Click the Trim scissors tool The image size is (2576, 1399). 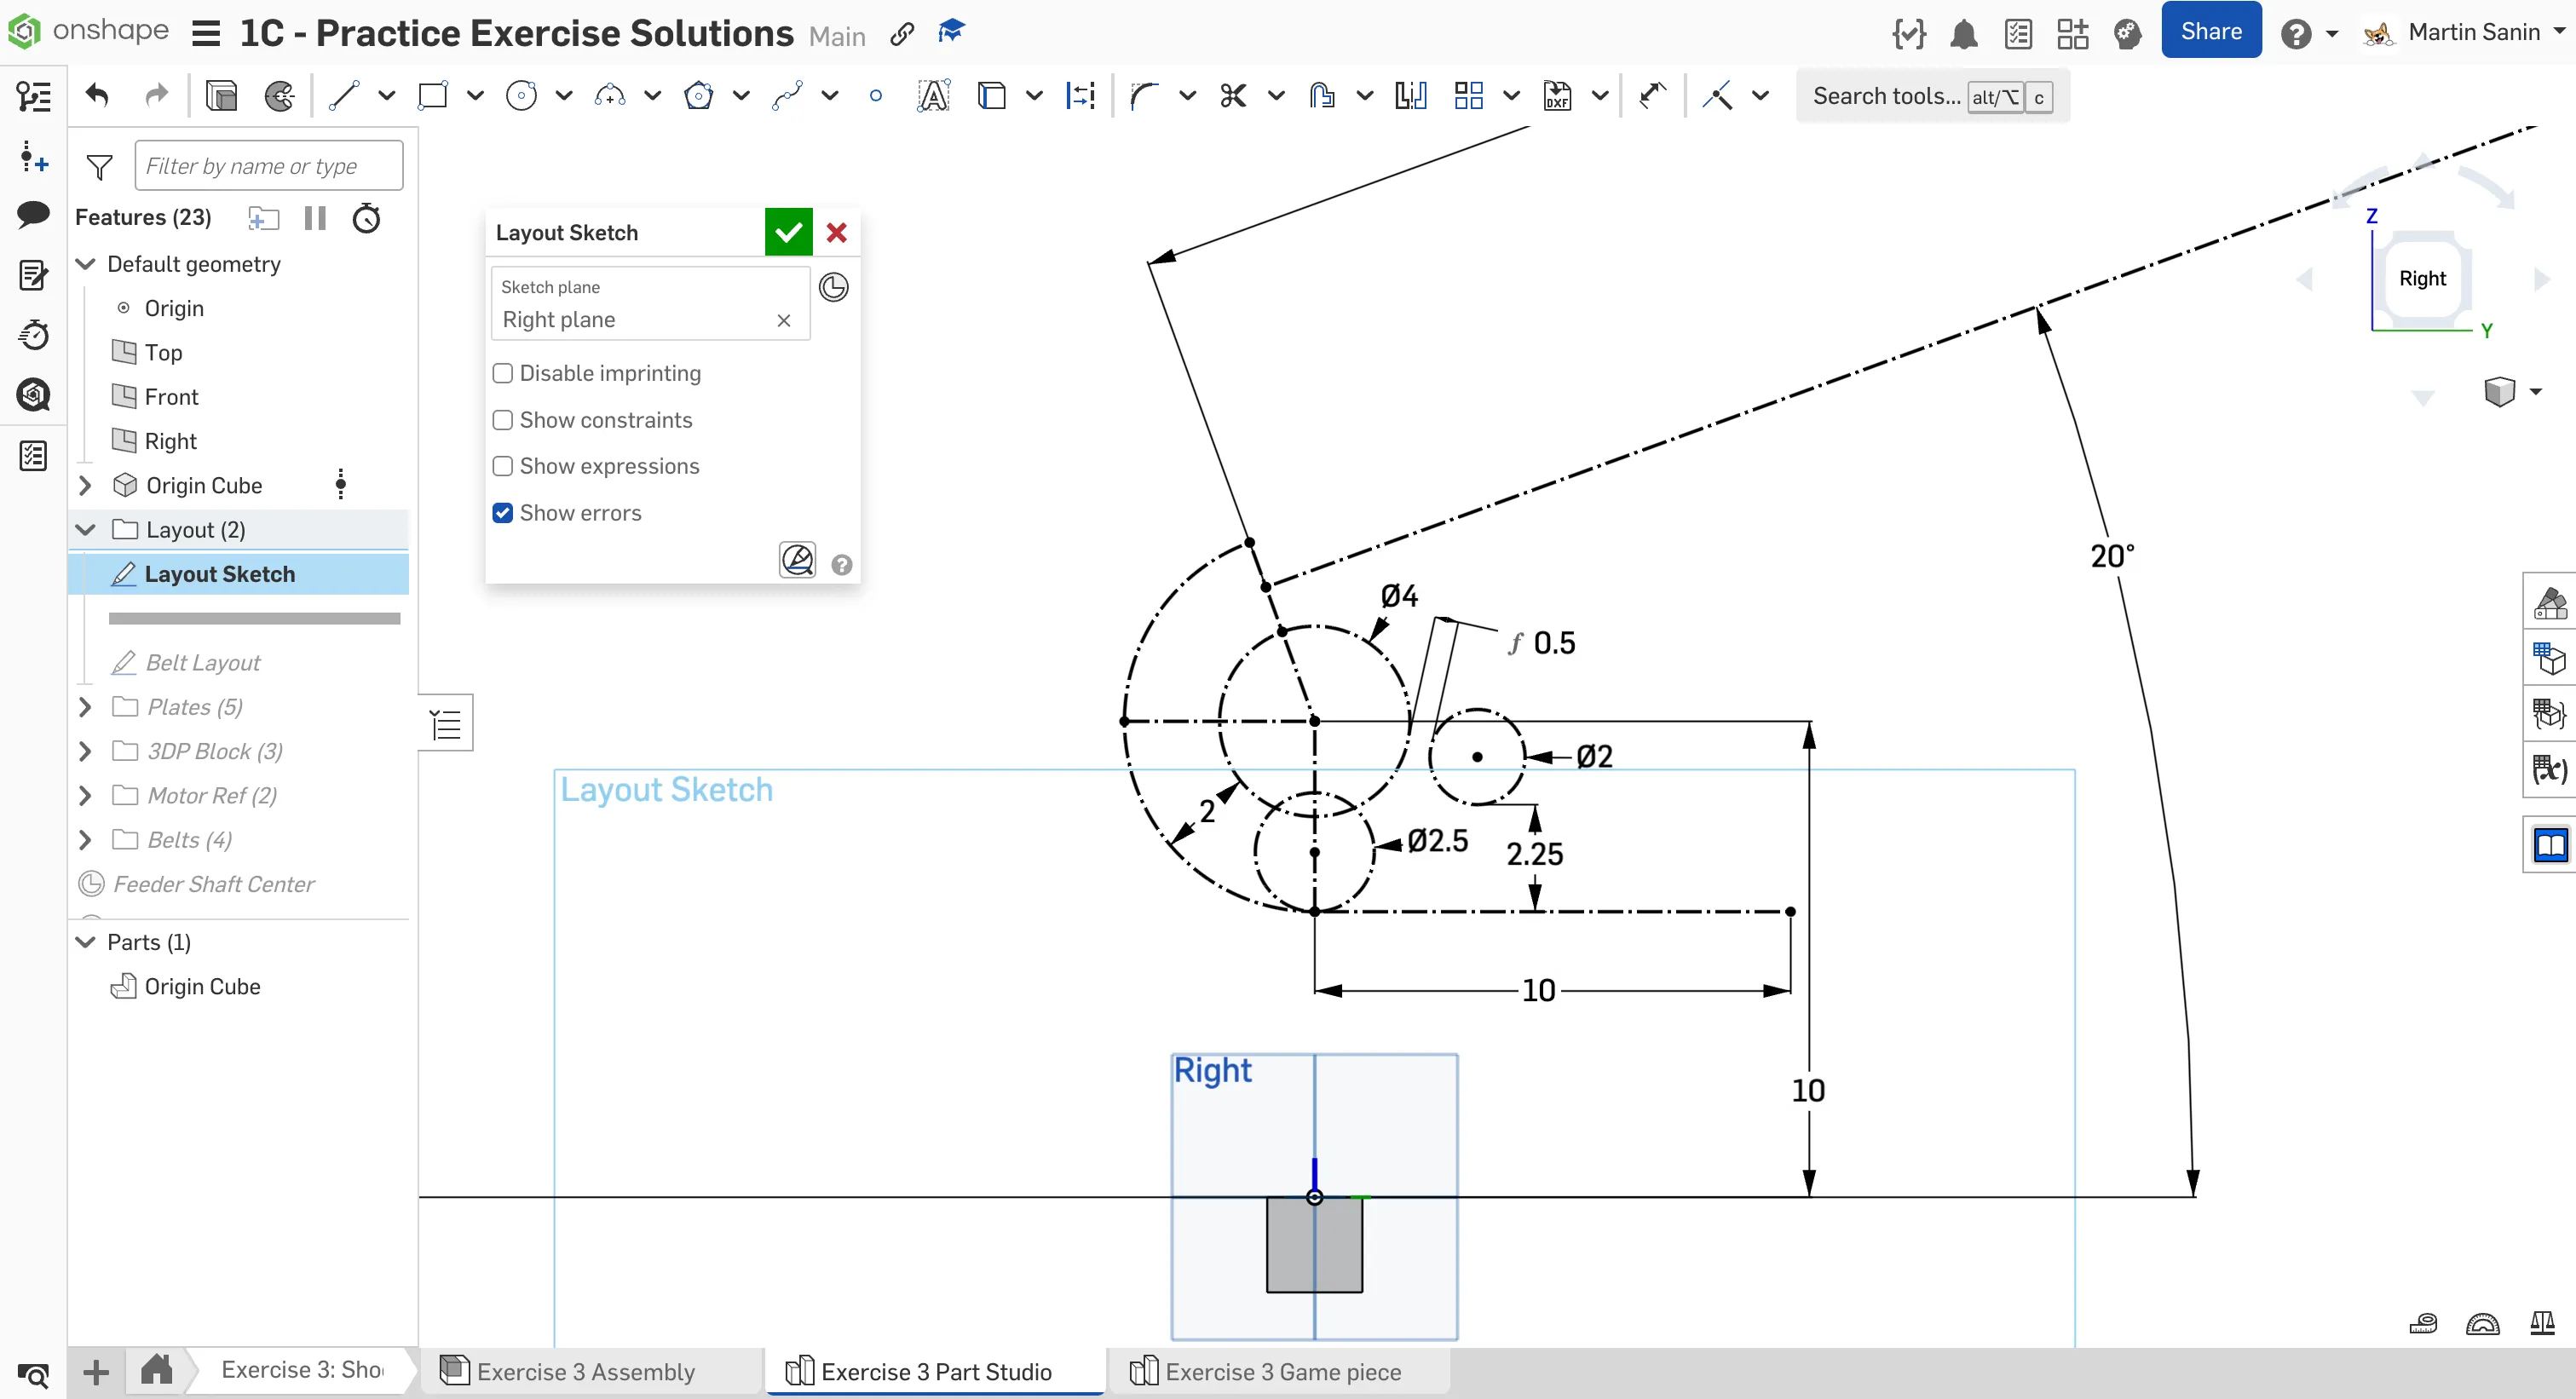coord(1233,96)
